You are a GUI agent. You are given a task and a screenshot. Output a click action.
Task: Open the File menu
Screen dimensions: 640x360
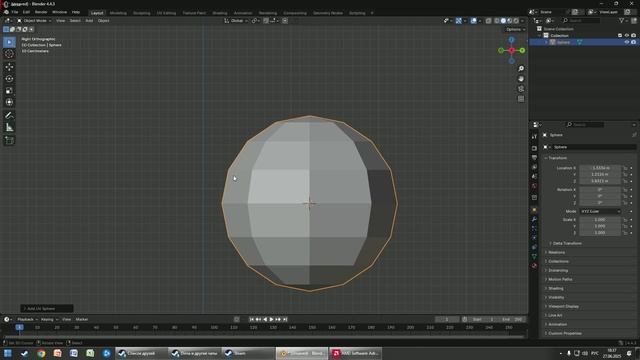(x=15, y=12)
